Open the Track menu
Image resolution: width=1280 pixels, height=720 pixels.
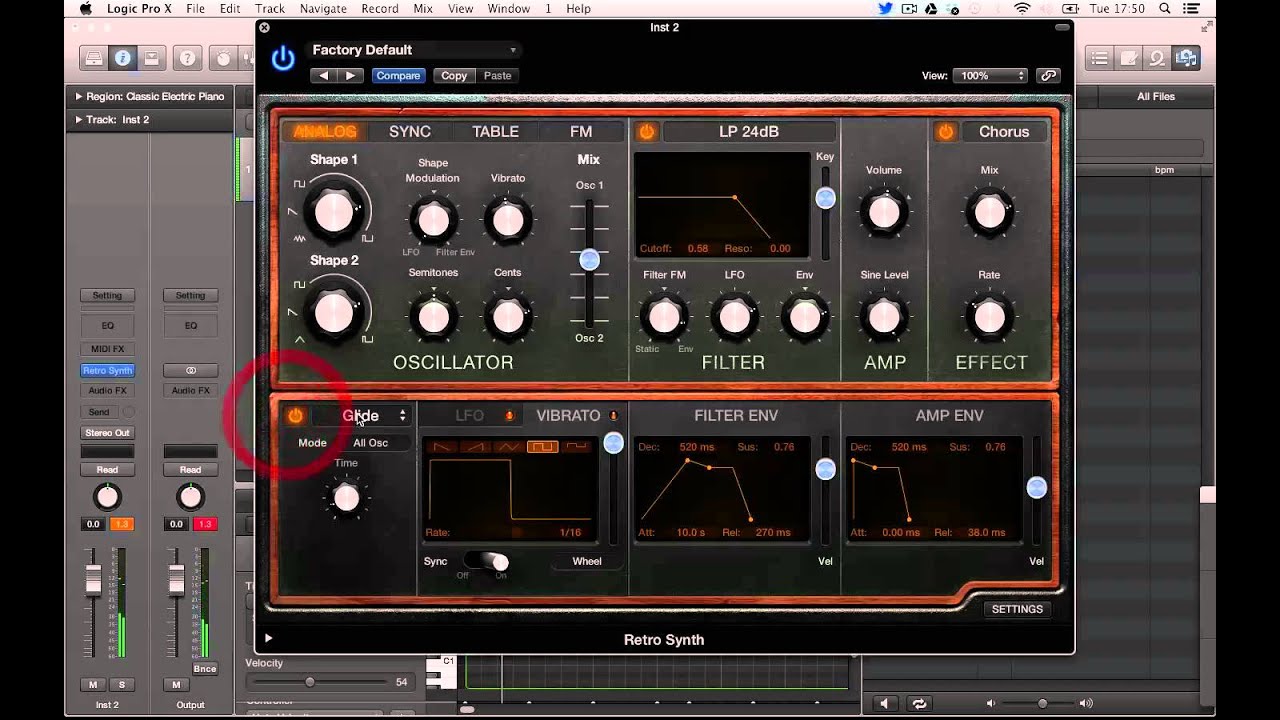tap(270, 9)
